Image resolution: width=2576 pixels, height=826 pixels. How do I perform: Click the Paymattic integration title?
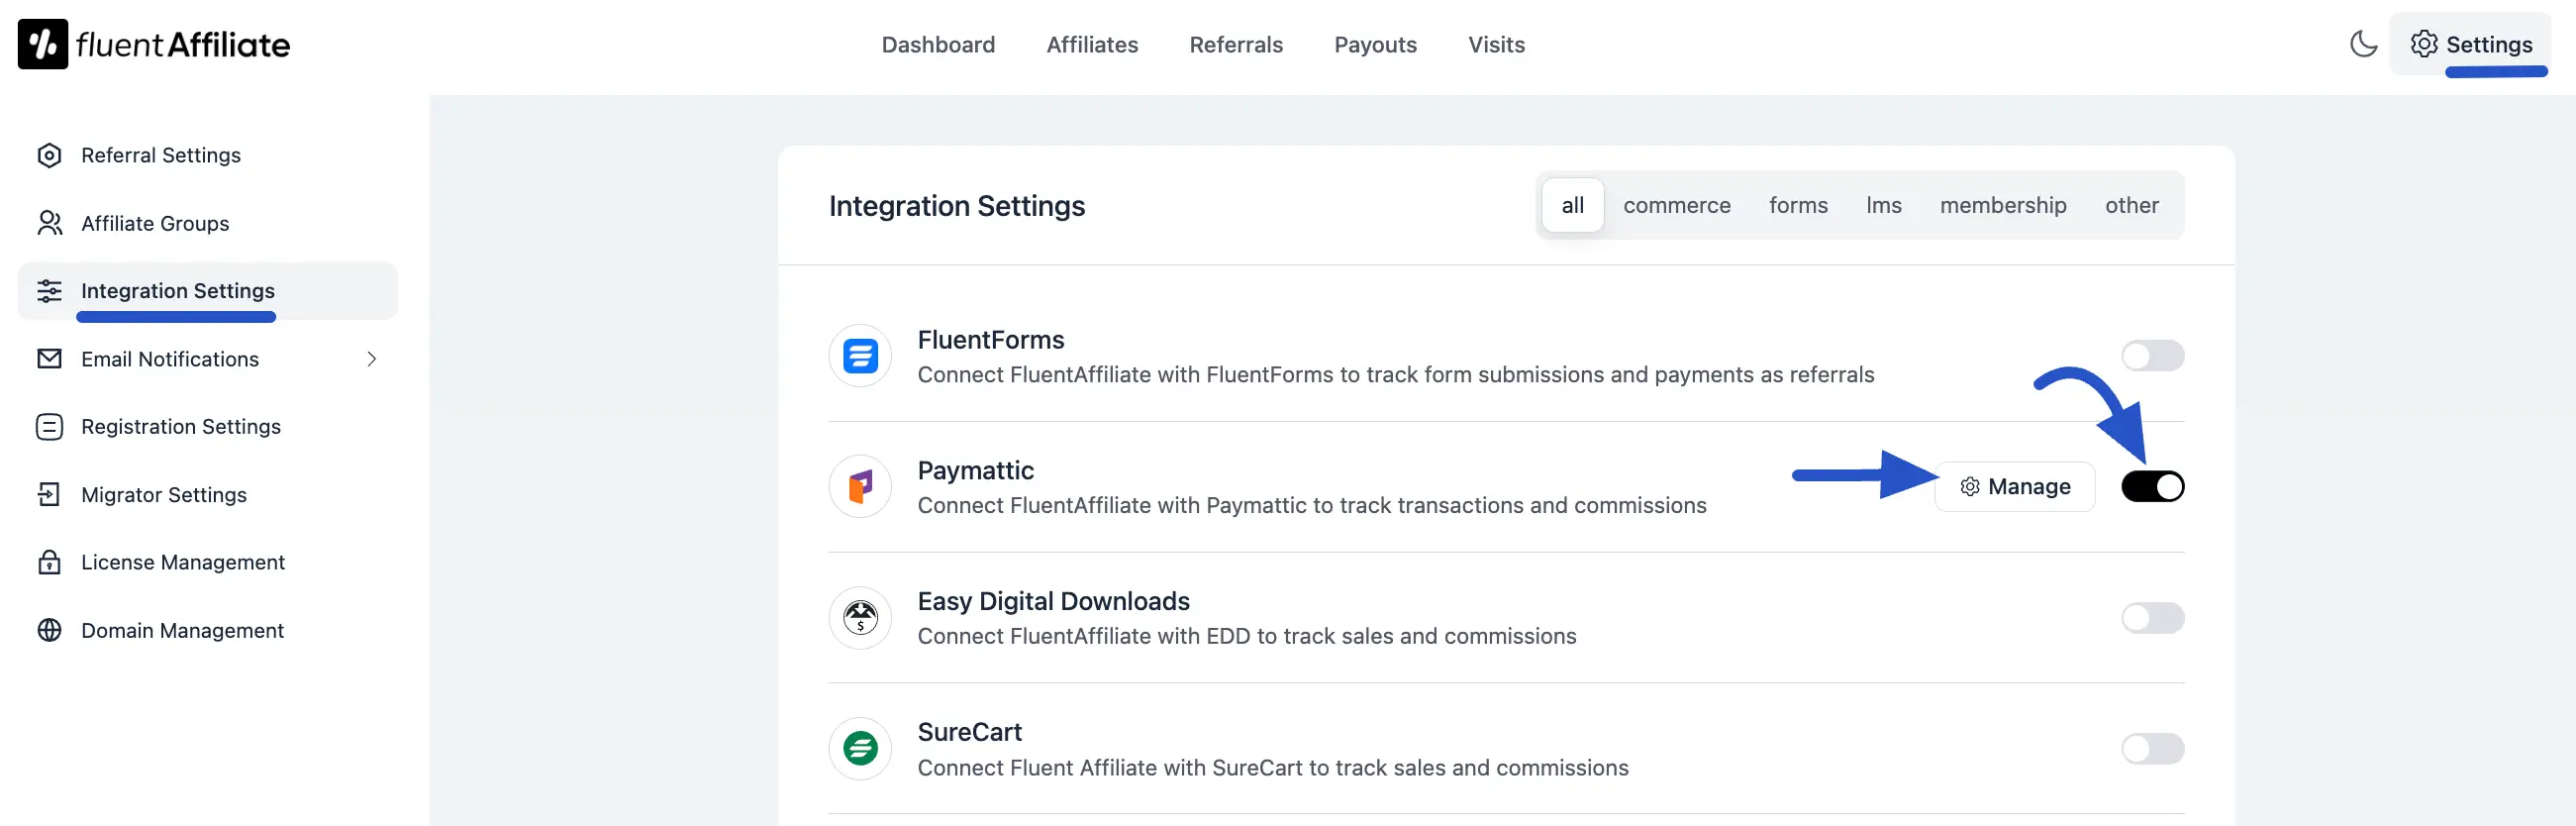pyautogui.click(x=975, y=470)
